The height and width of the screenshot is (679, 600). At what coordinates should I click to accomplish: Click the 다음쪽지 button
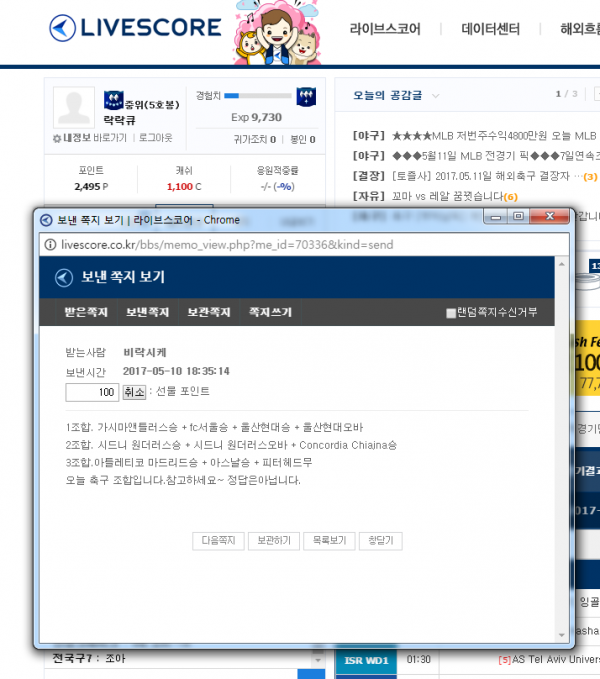point(218,541)
